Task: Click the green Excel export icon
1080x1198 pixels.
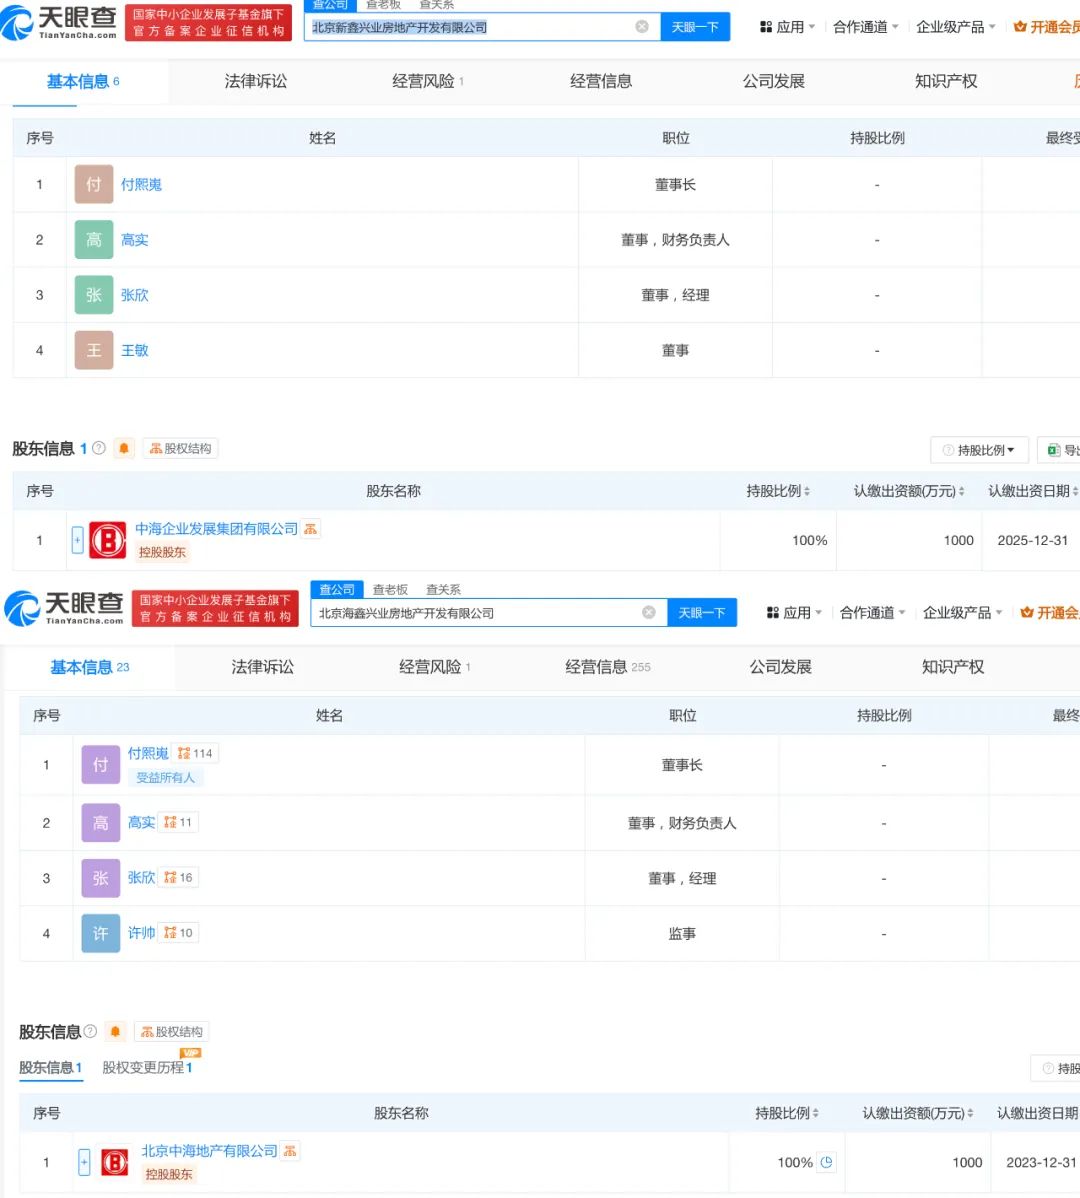Action: tap(1054, 450)
